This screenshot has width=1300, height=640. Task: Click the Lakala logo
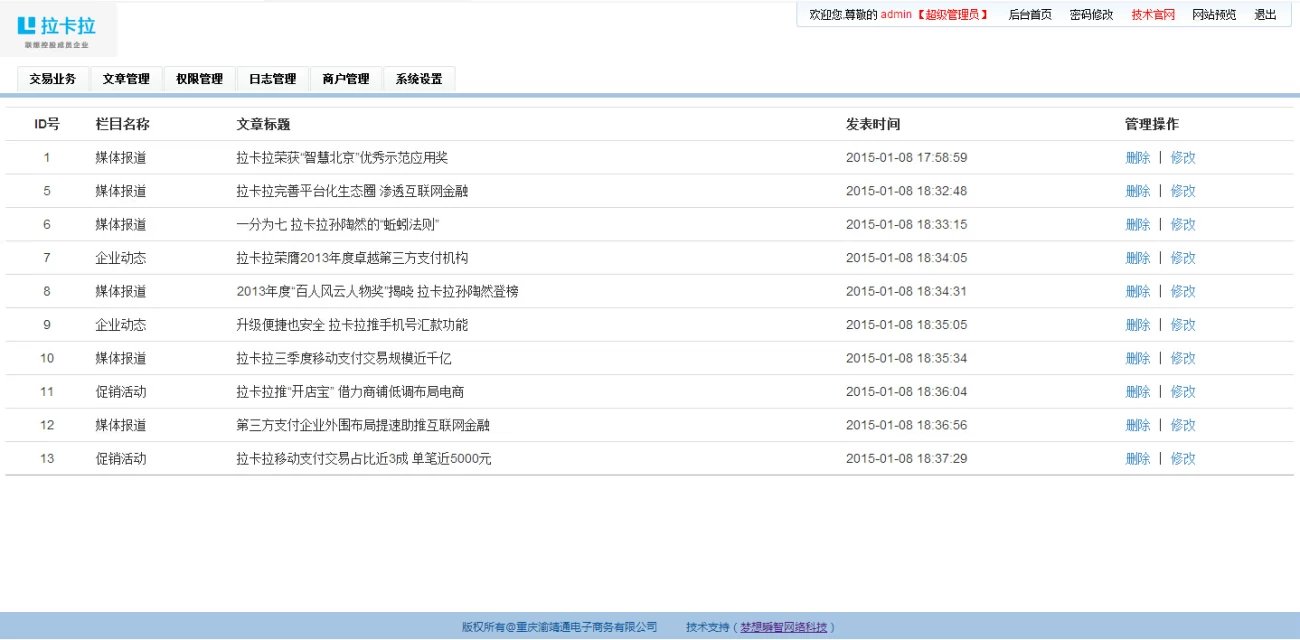click(x=58, y=30)
